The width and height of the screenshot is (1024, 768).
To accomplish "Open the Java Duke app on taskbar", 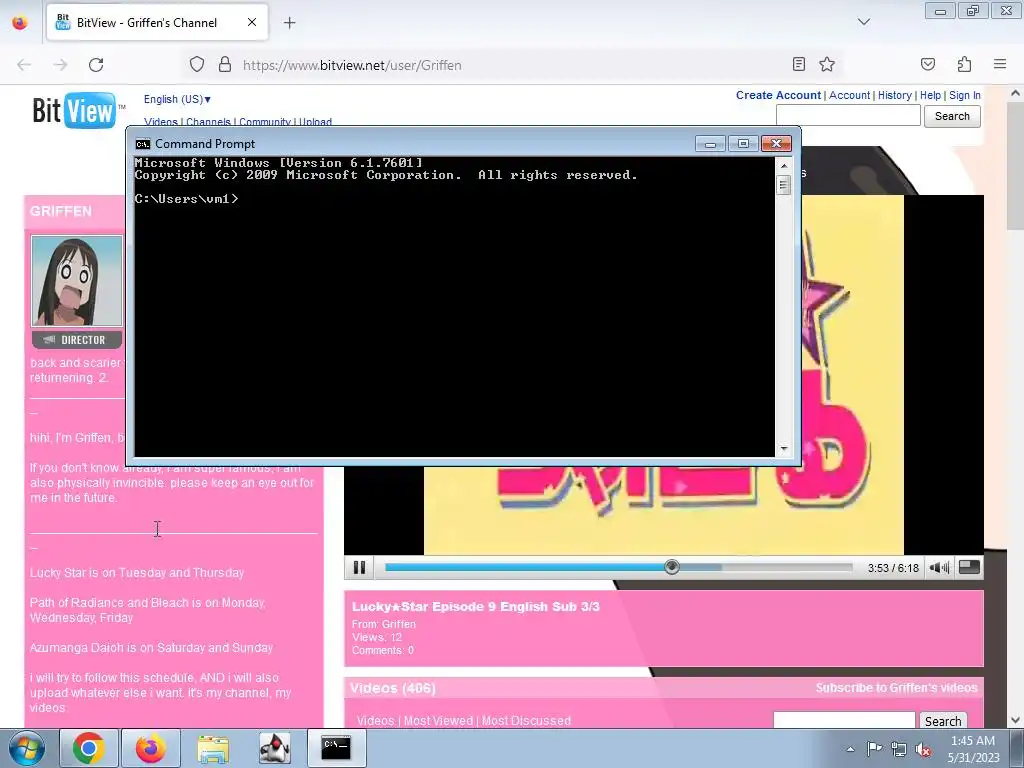I will click(275, 748).
